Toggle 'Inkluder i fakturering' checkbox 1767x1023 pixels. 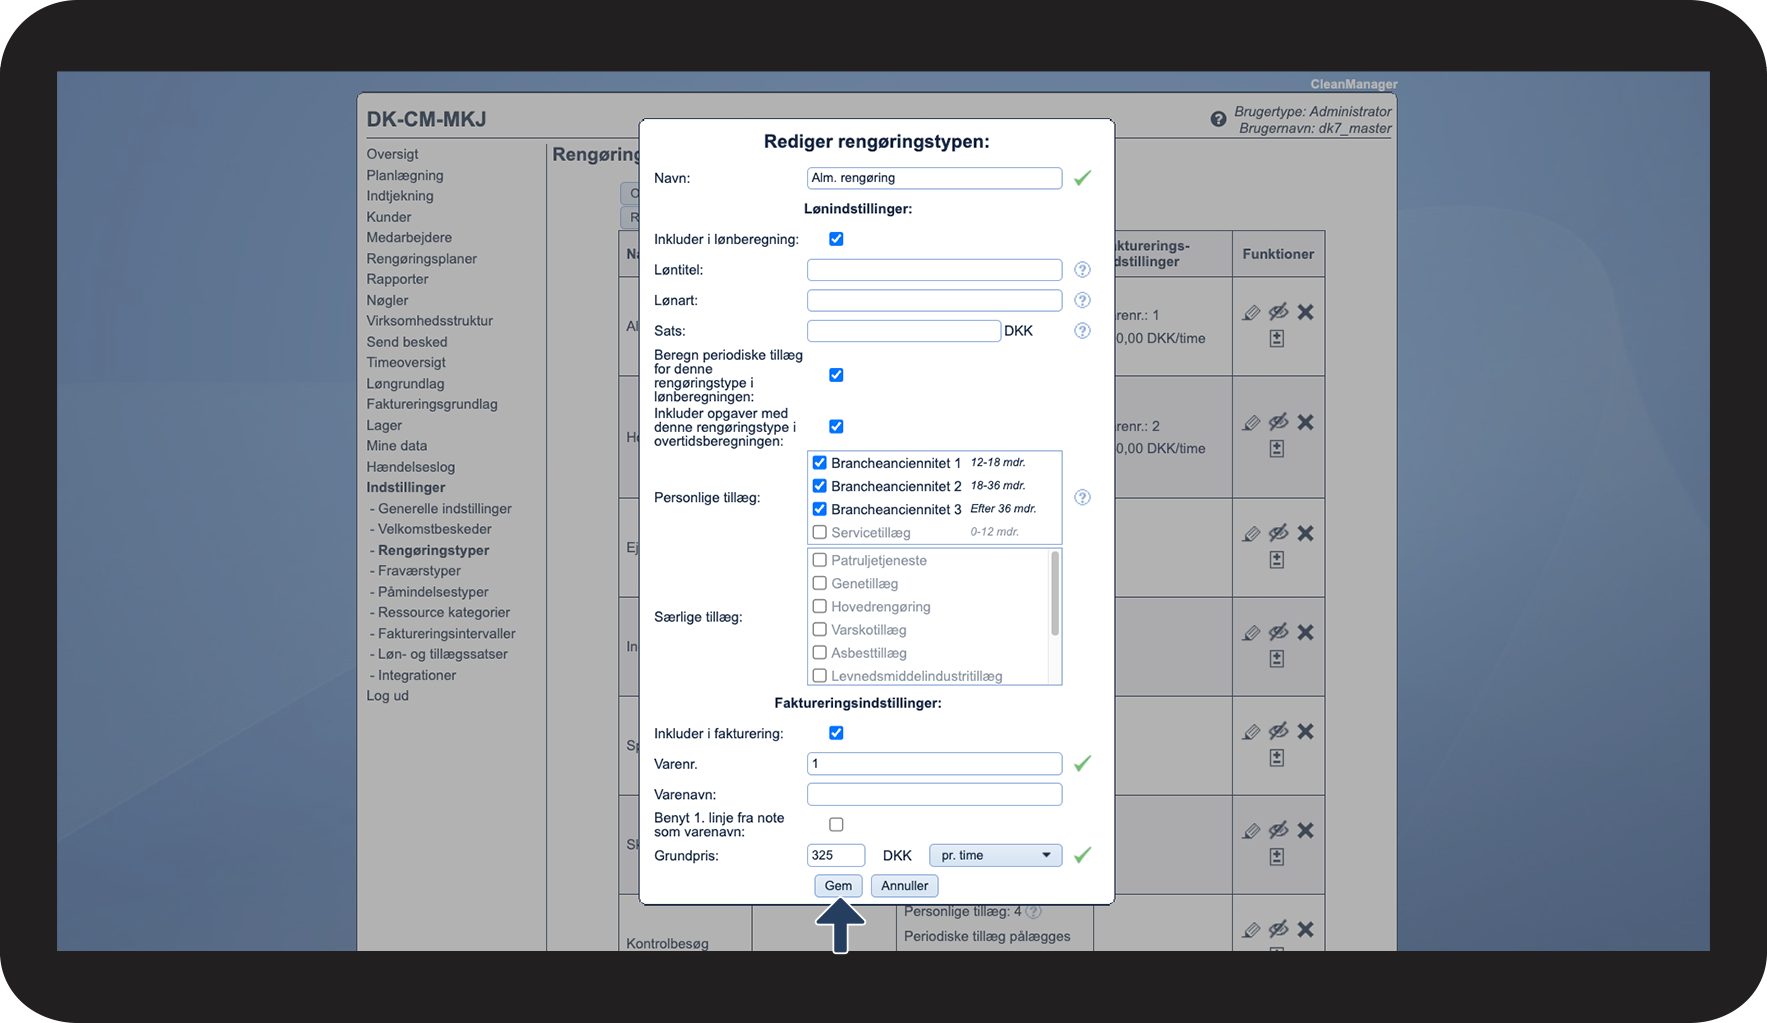point(836,733)
